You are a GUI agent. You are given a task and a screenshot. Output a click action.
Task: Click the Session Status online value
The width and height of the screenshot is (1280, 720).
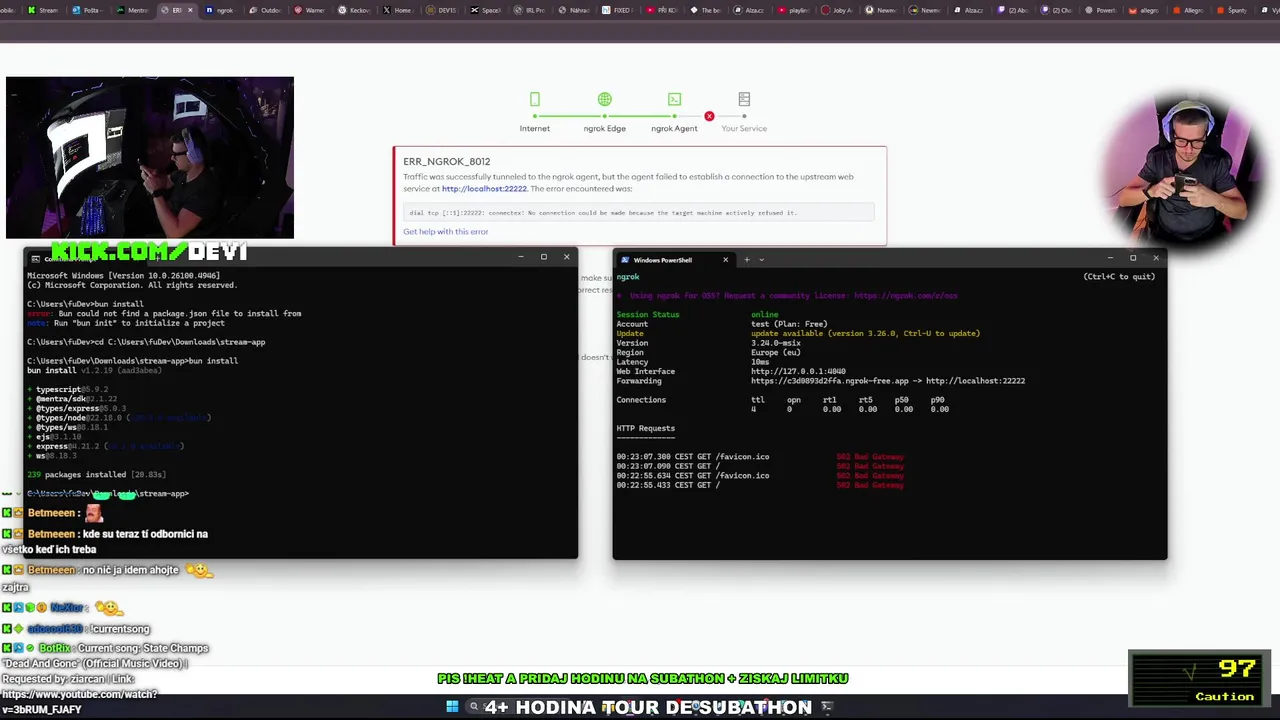(x=765, y=314)
